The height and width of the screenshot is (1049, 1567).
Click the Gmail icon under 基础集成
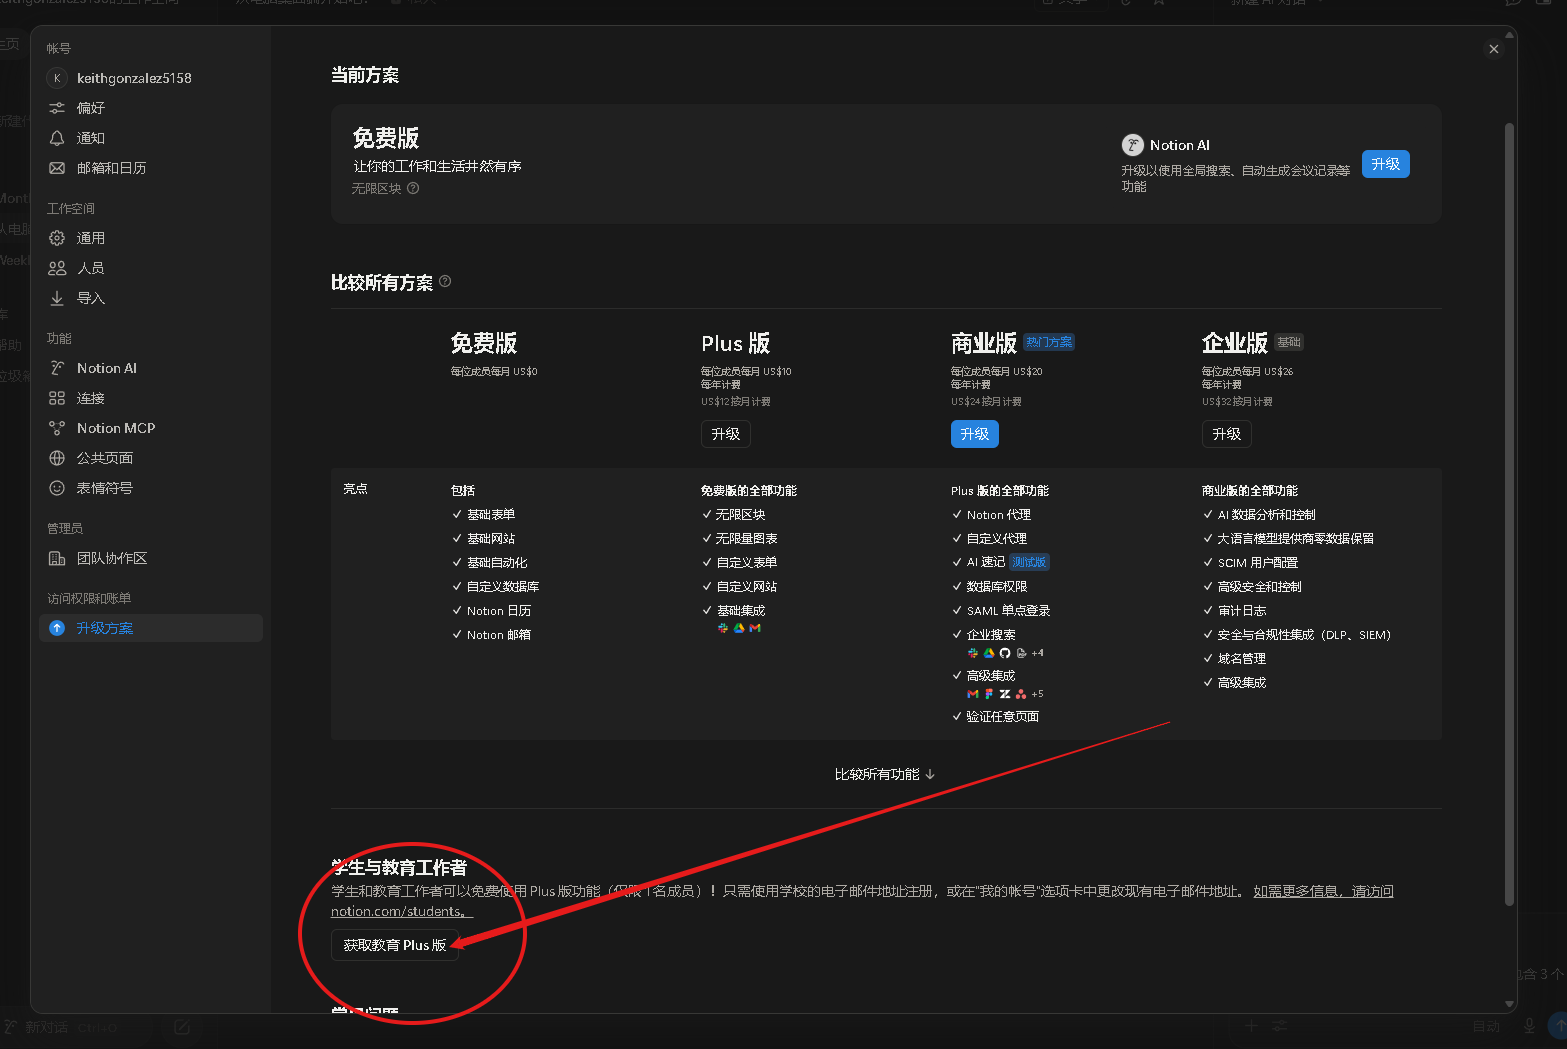(755, 628)
